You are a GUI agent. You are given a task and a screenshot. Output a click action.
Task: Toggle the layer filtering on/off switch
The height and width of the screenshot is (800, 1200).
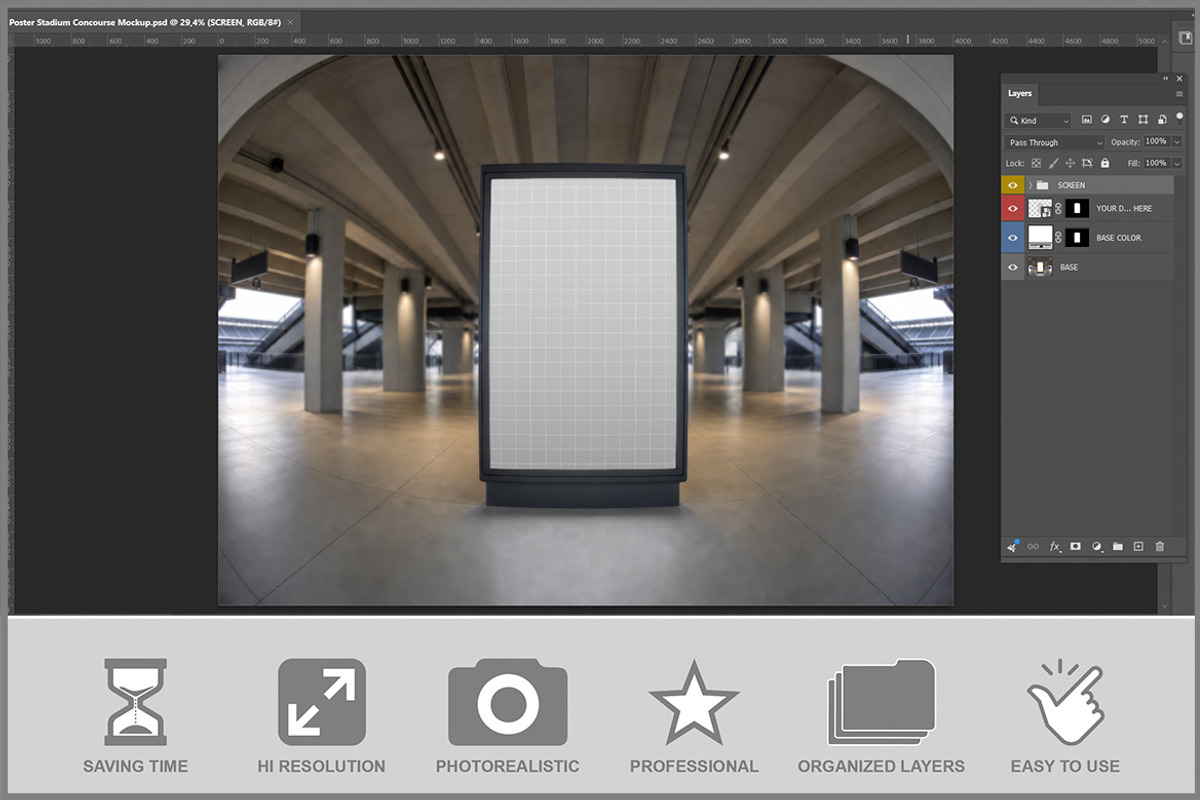(1179, 117)
